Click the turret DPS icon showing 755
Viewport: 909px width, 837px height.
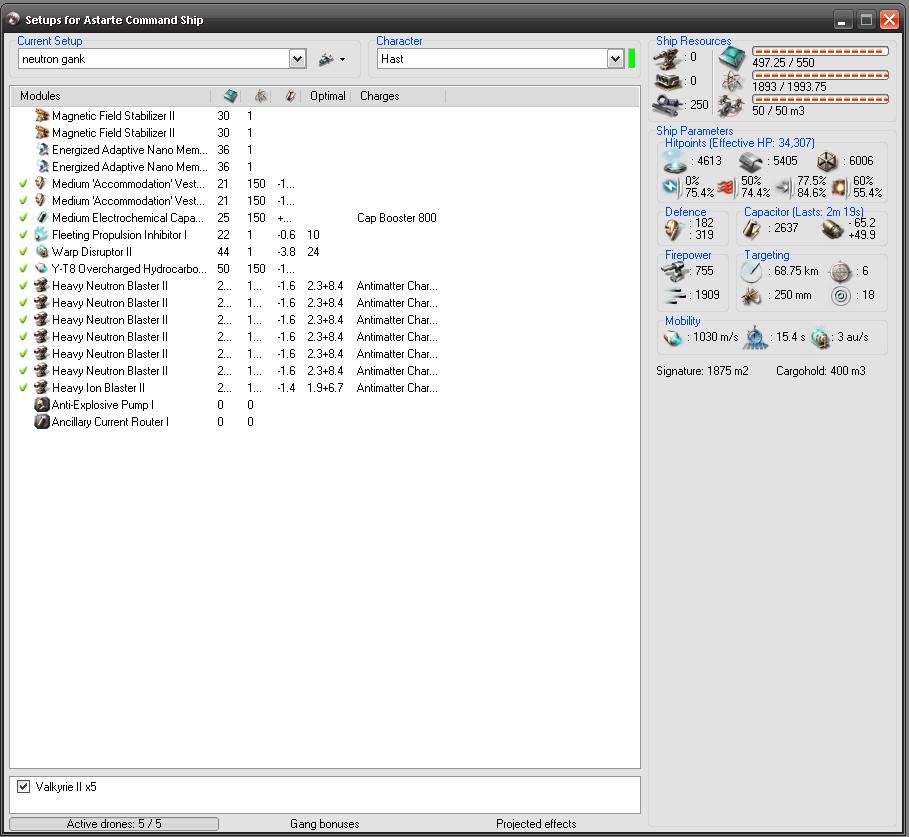pyautogui.click(x=674, y=271)
